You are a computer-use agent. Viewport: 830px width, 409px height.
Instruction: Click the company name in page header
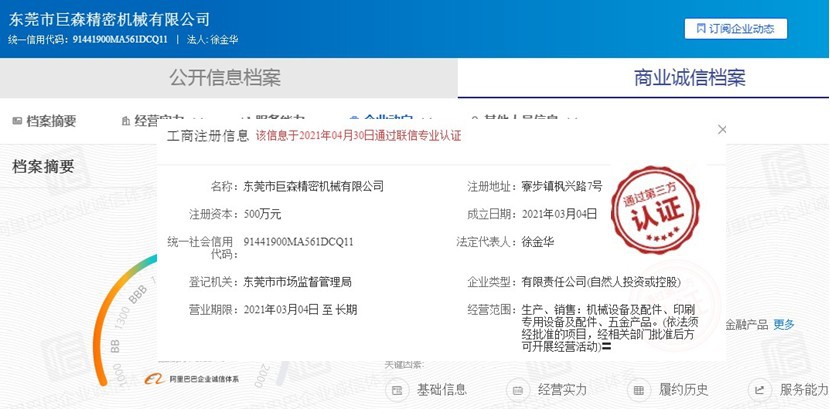110,19
